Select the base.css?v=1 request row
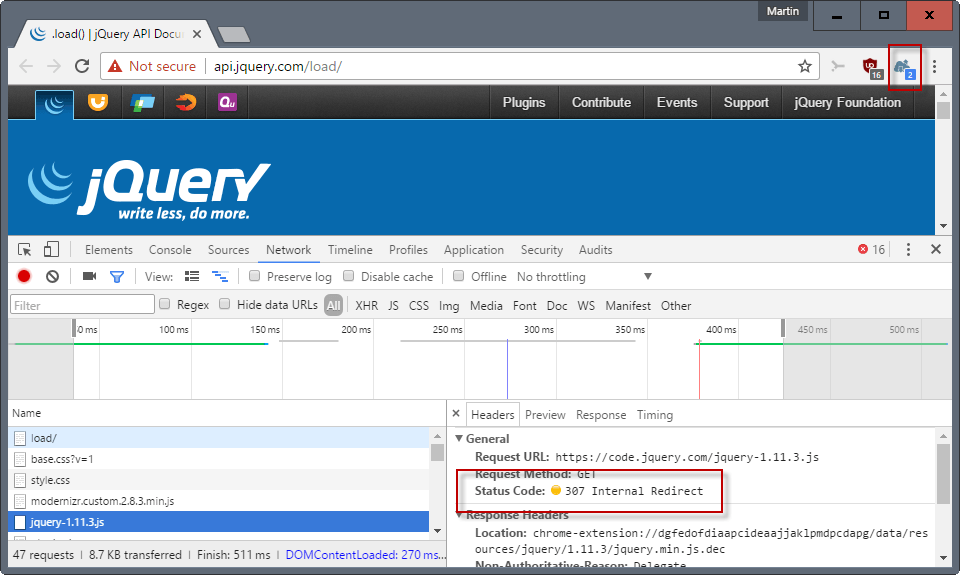The image size is (960, 575). pos(219,459)
